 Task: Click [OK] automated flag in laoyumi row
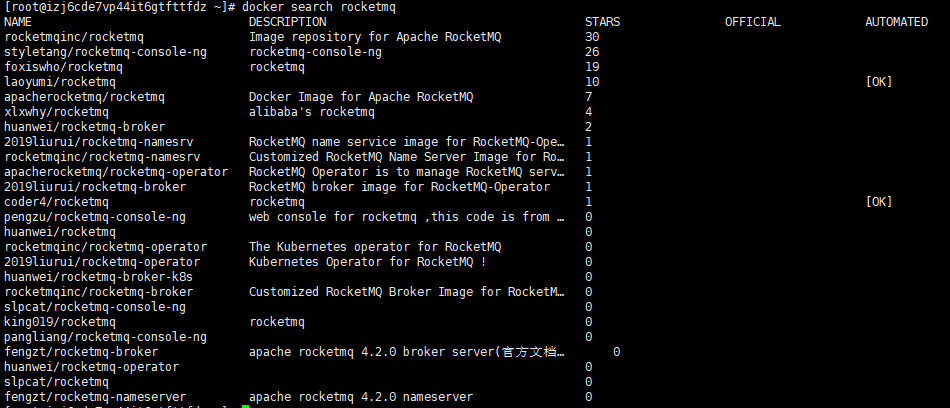tap(879, 82)
